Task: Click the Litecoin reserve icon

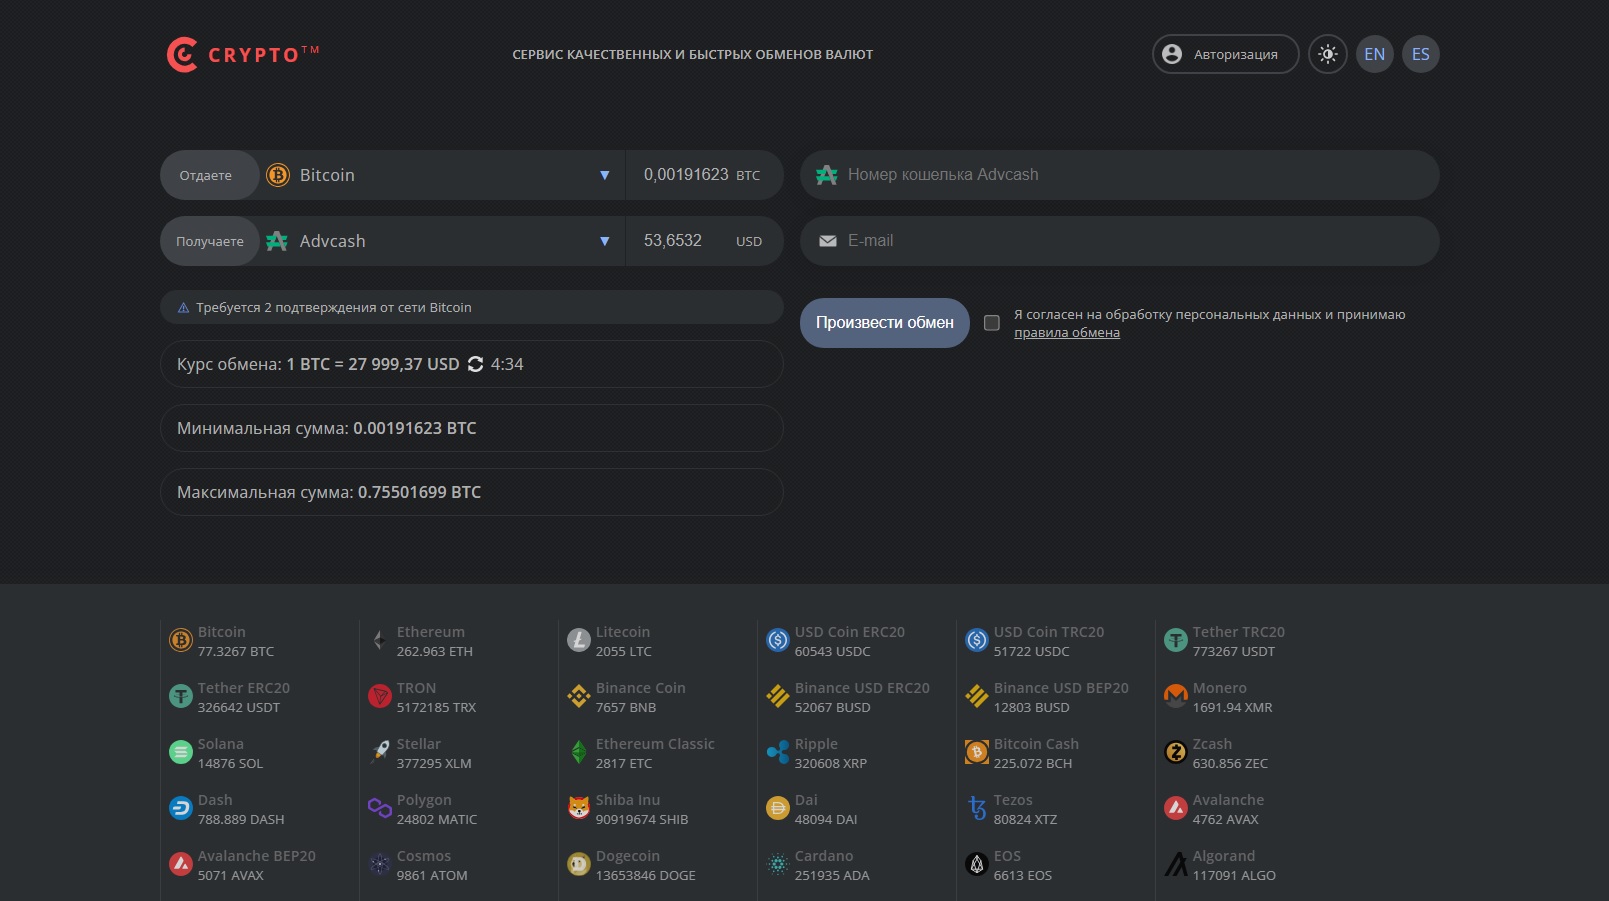Action: click(579, 640)
